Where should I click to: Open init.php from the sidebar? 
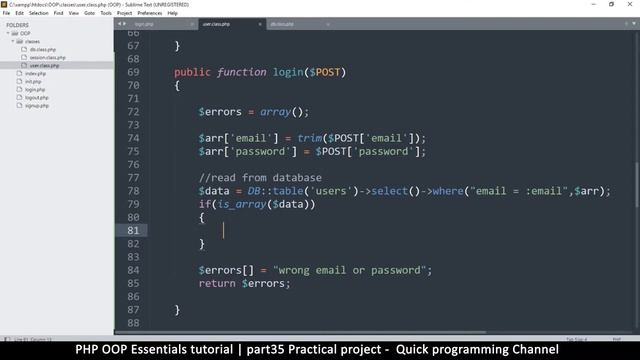point(33,82)
